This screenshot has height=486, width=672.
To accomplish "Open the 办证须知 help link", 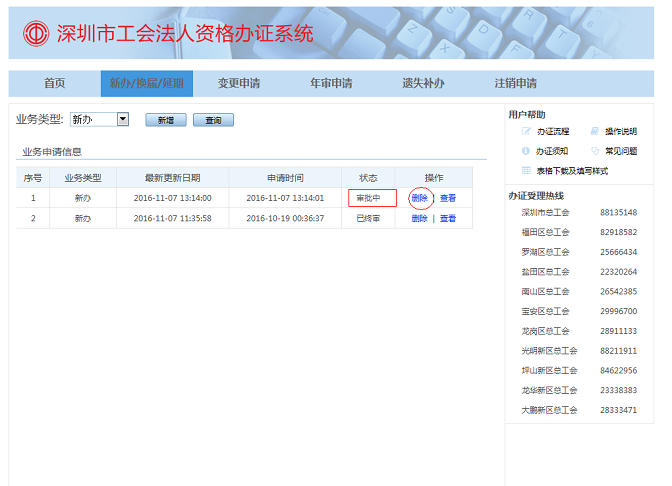I will [552, 151].
